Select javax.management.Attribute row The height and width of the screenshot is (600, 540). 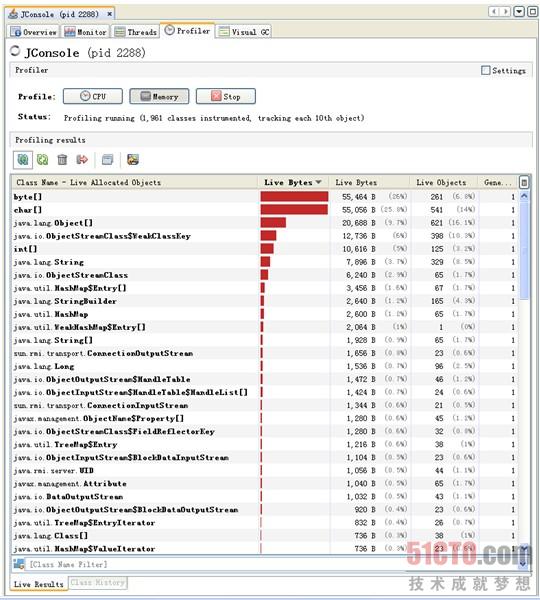coord(265,483)
